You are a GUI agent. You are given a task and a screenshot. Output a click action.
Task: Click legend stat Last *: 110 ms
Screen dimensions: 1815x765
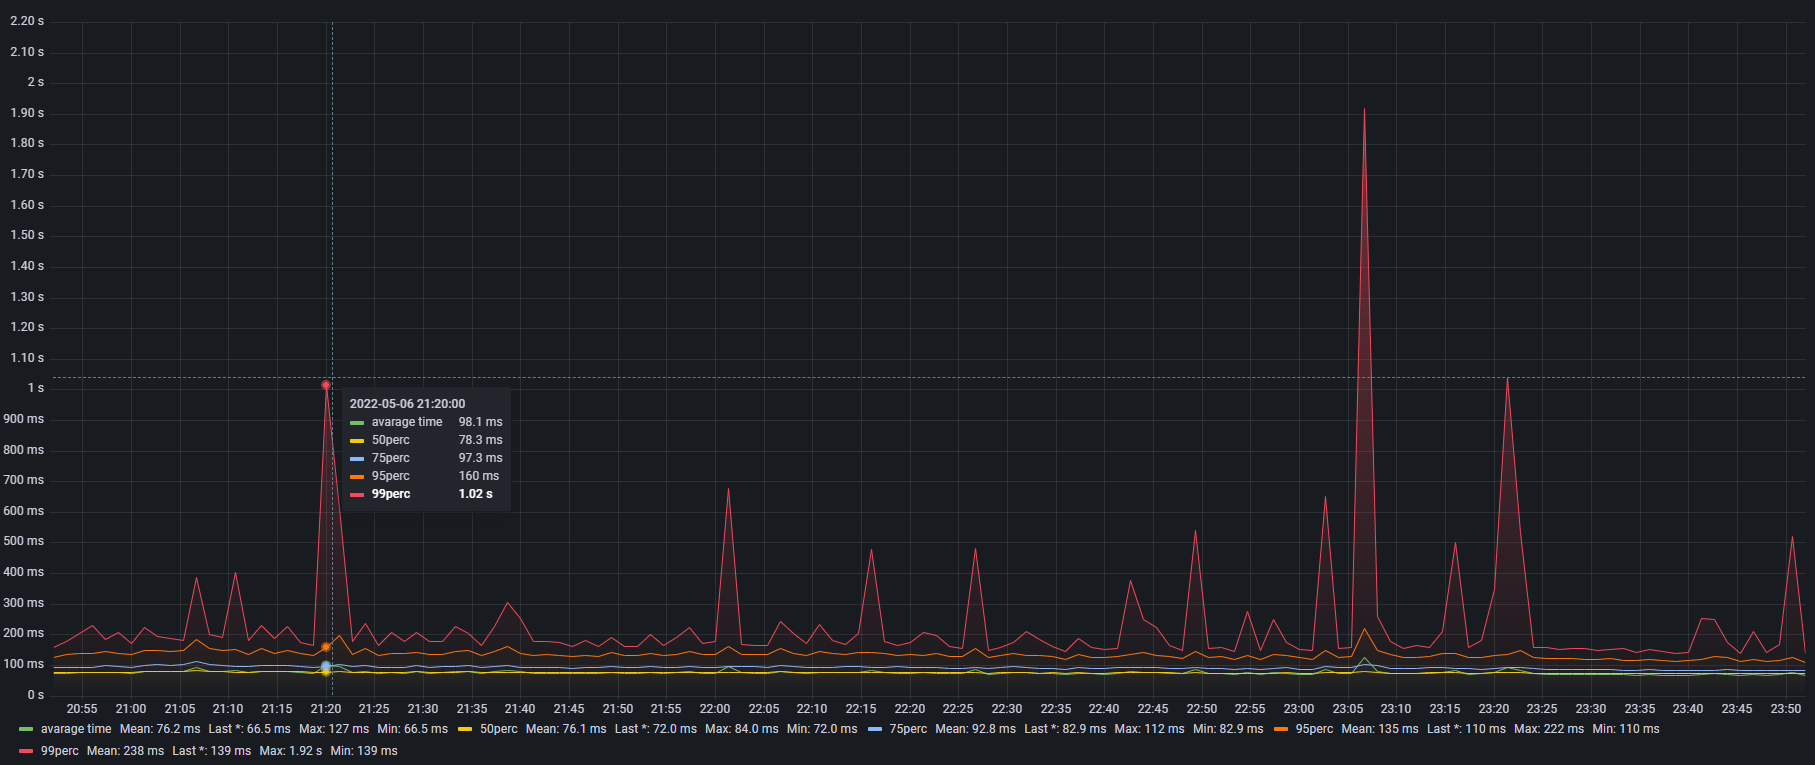pyautogui.click(x=1466, y=729)
